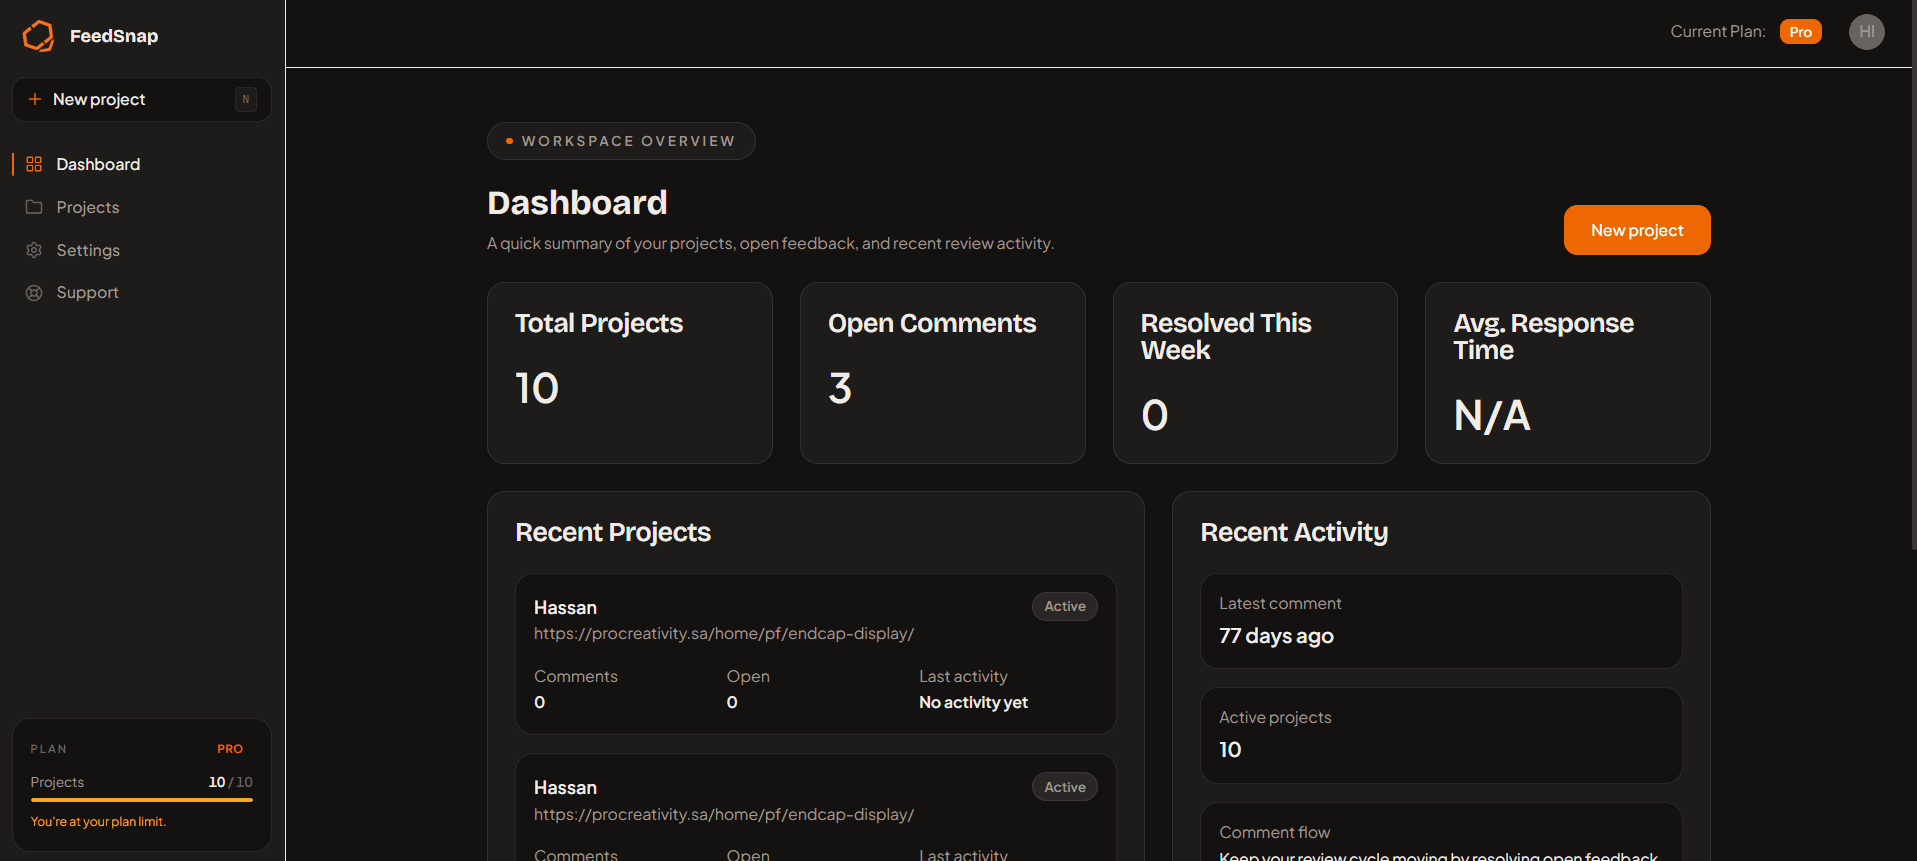The image size is (1917, 861).
Task: Open the Dashboard sidebar item
Action: point(142,164)
